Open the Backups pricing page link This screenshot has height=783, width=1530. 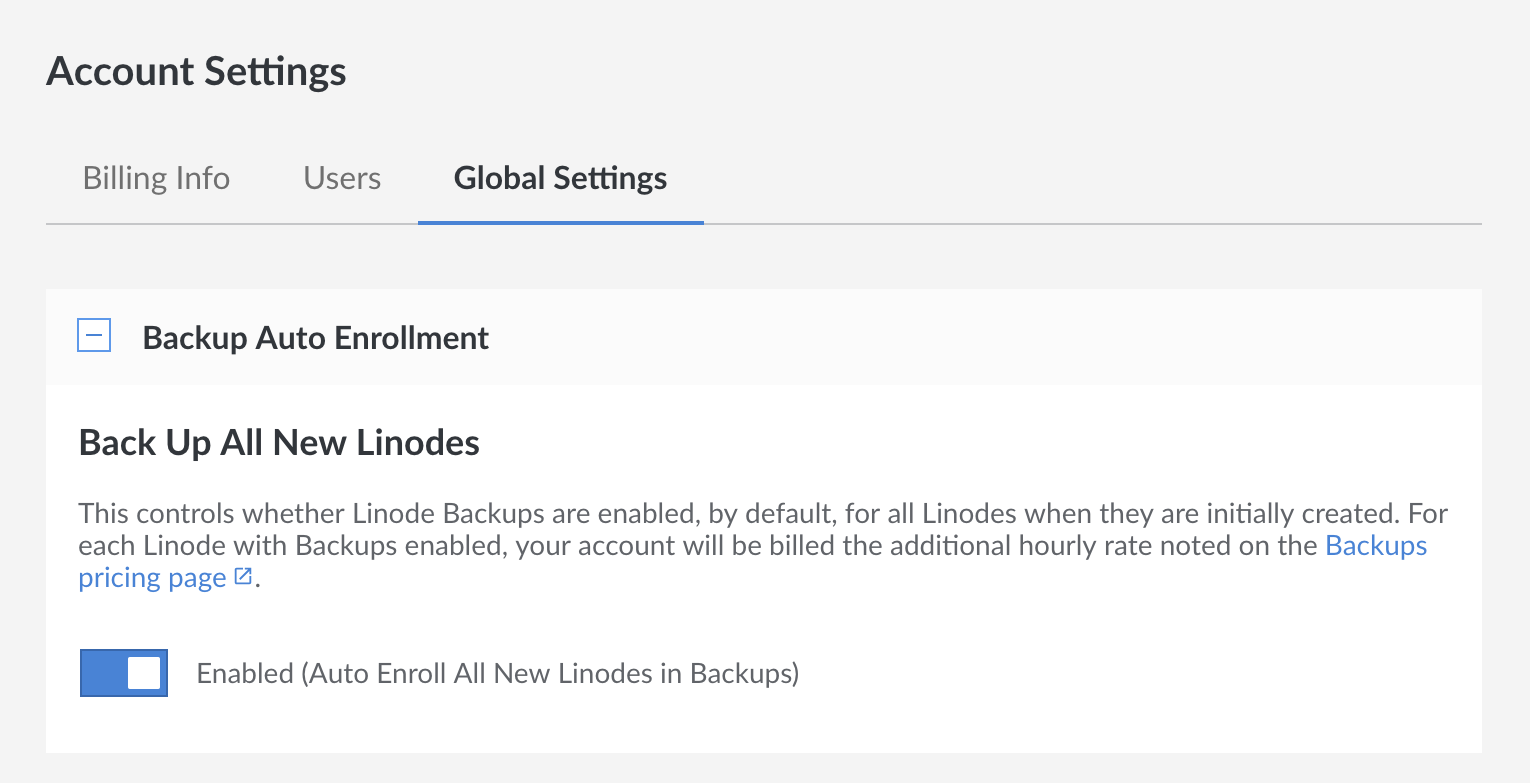[1375, 546]
